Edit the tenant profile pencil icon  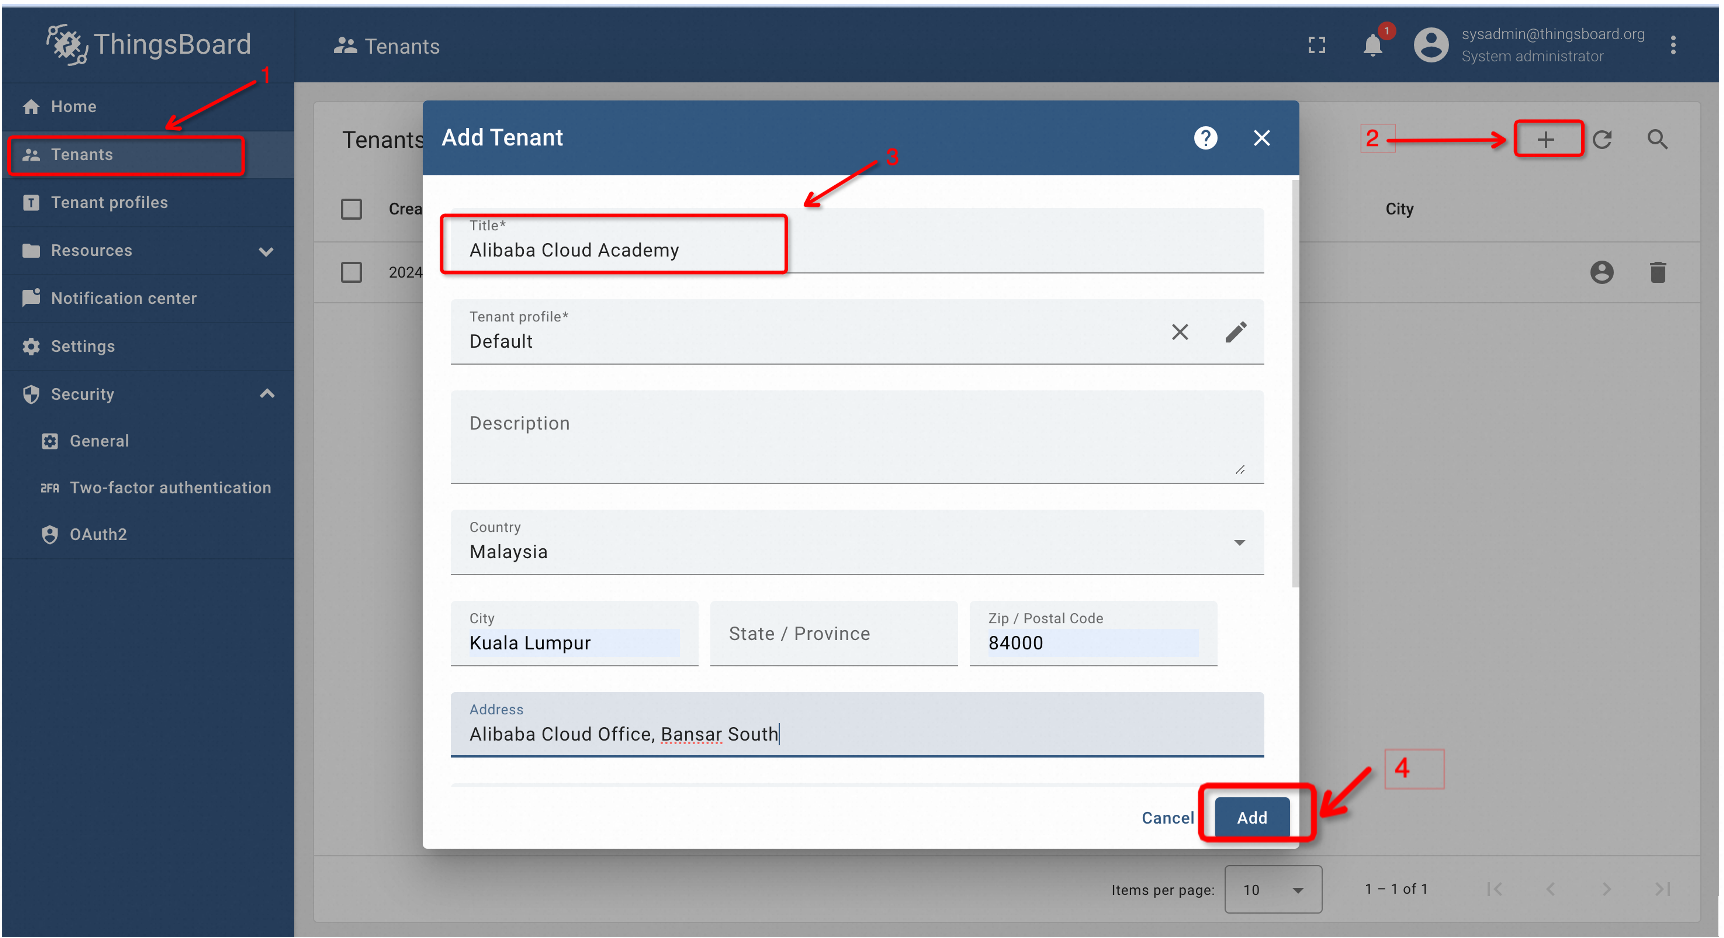[1236, 332]
